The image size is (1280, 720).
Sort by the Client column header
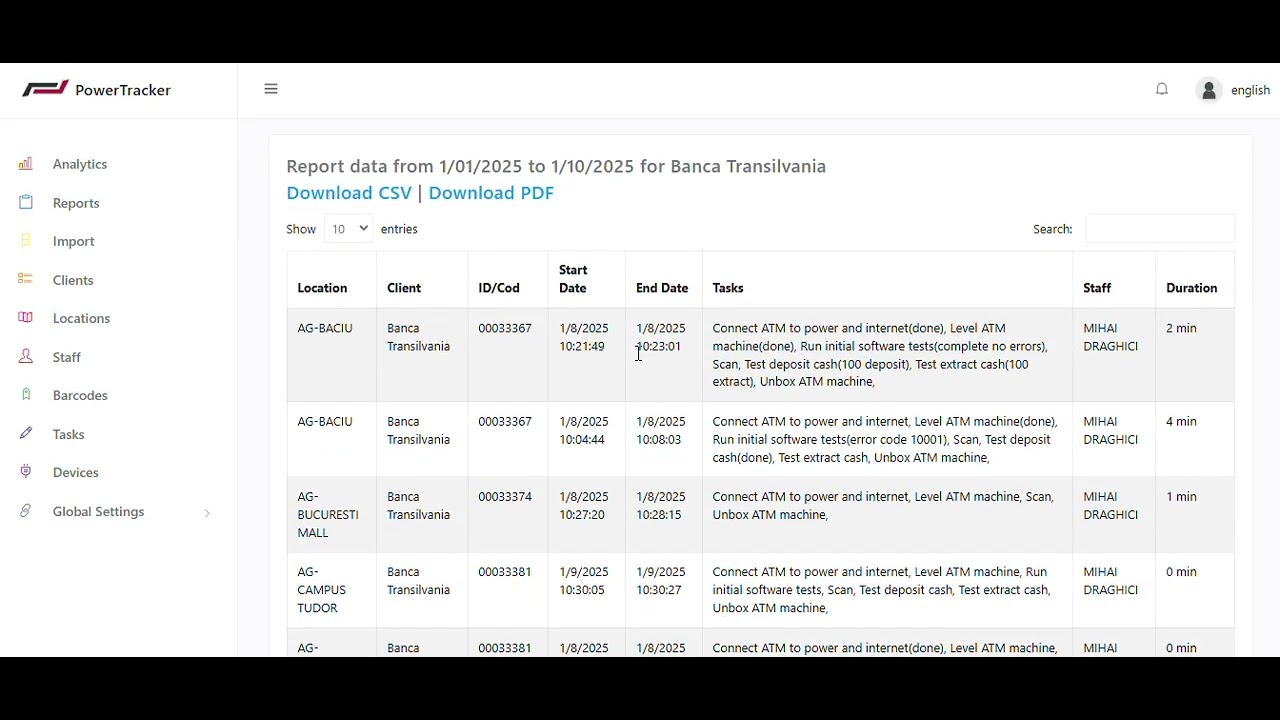(x=422, y=279)
